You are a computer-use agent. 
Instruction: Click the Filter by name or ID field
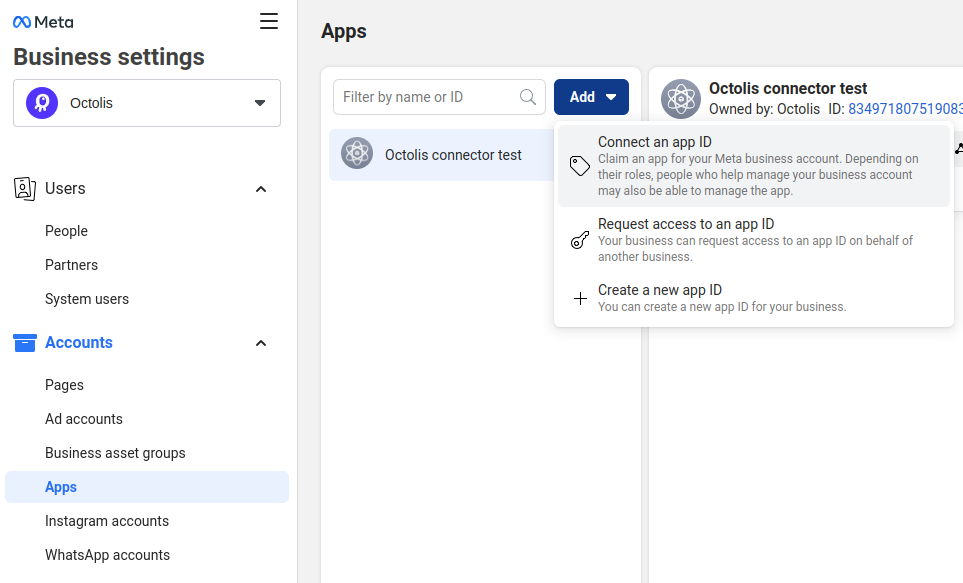coord(439,96)
